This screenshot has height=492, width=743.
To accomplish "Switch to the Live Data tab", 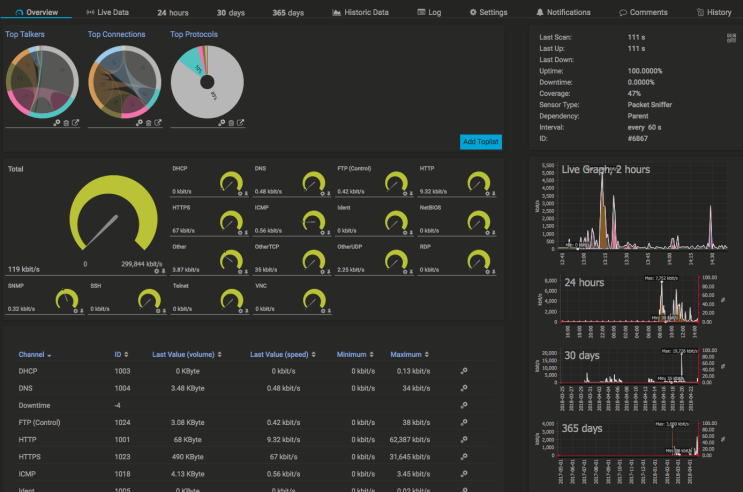I will pyautogui.click(x=108, y=12).
